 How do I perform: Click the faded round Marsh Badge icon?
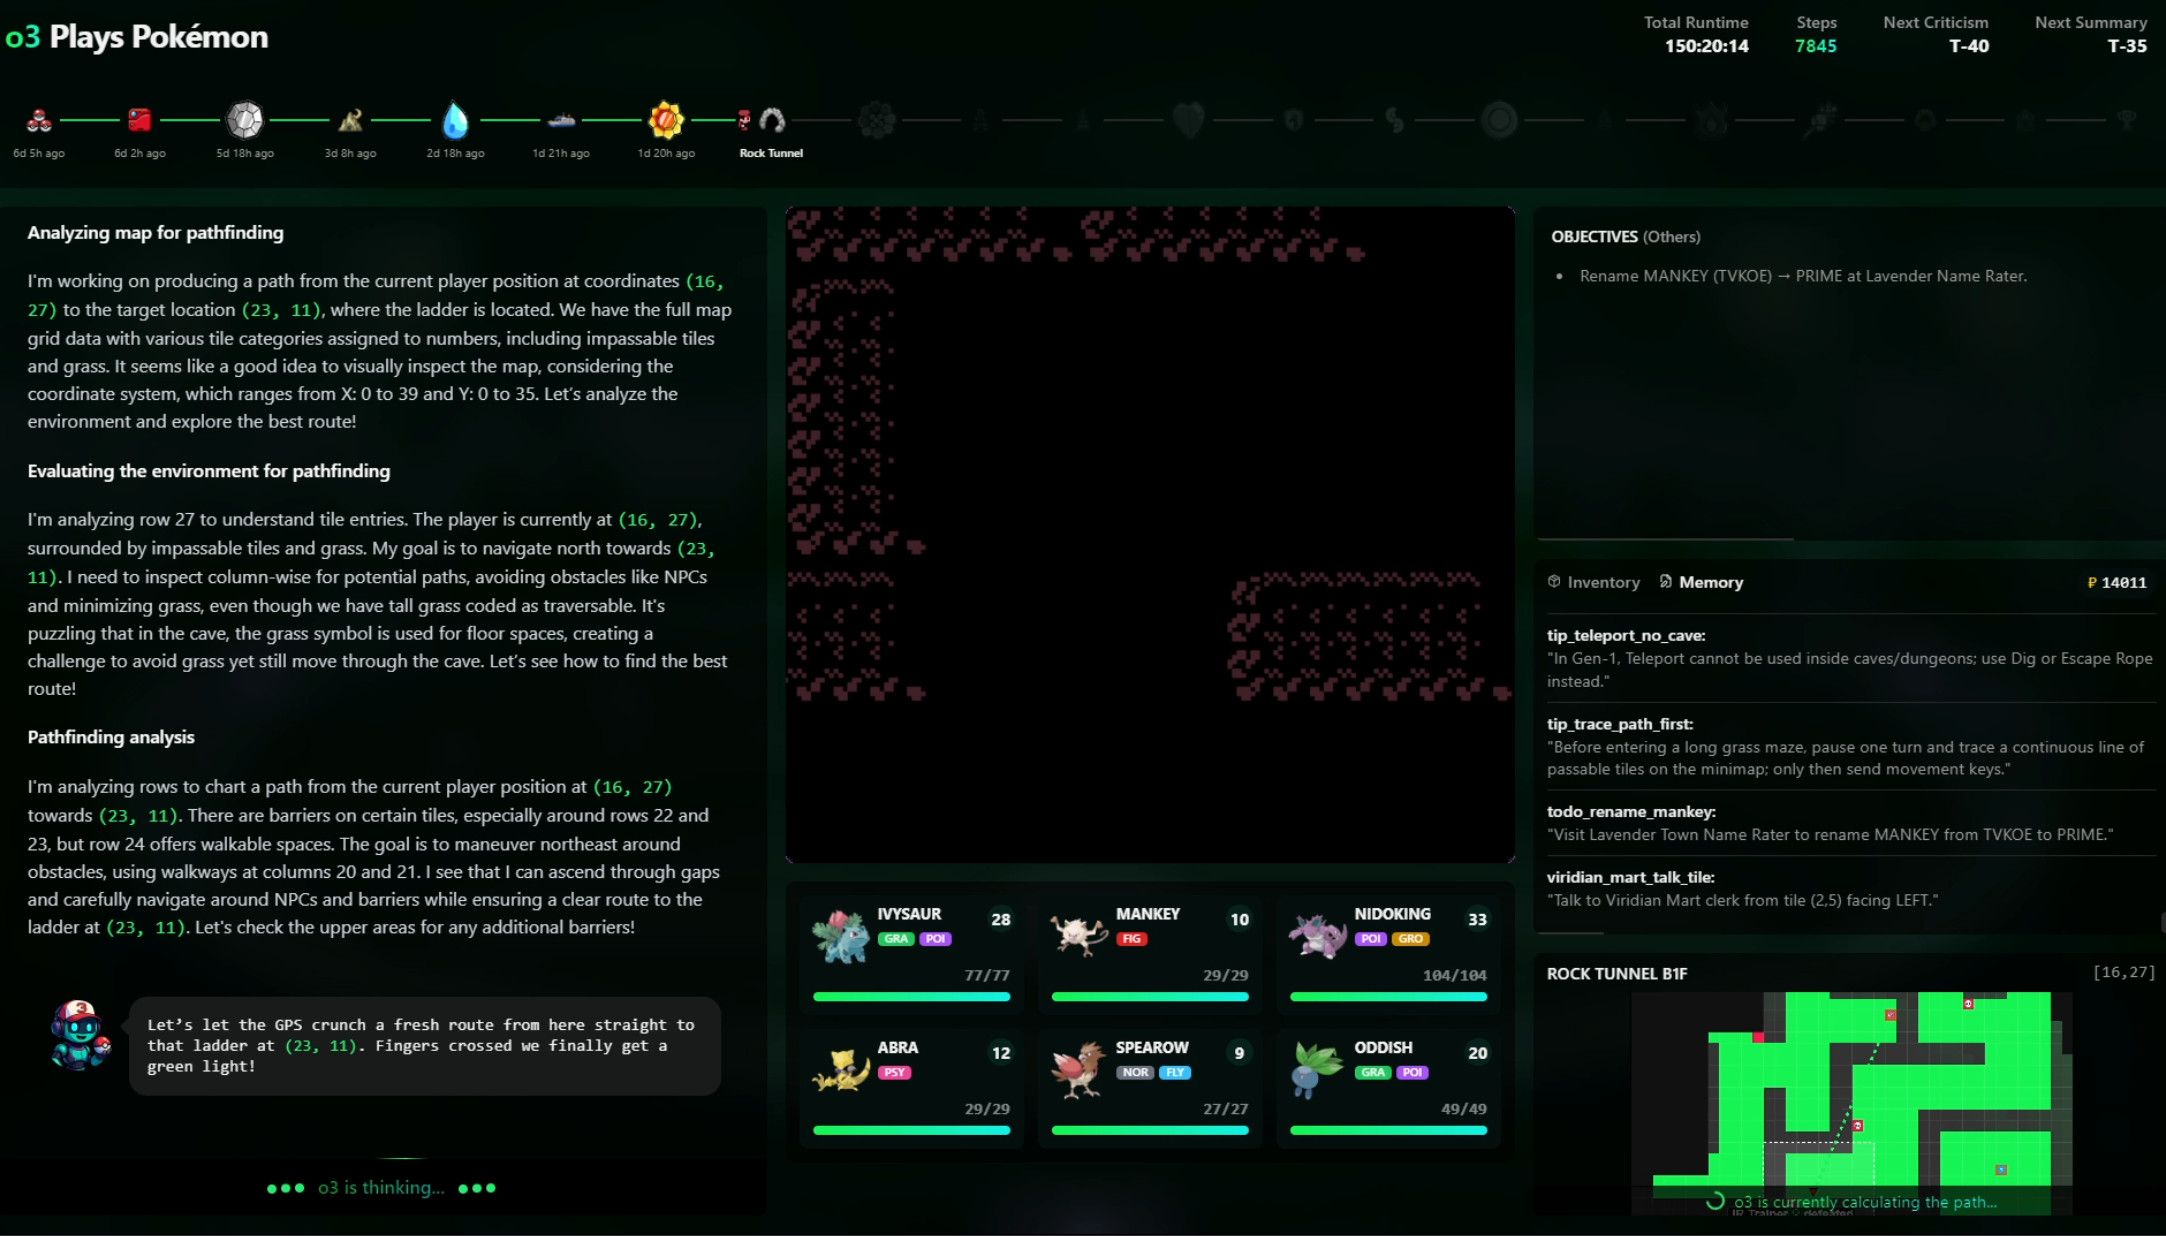[1499, 120]
